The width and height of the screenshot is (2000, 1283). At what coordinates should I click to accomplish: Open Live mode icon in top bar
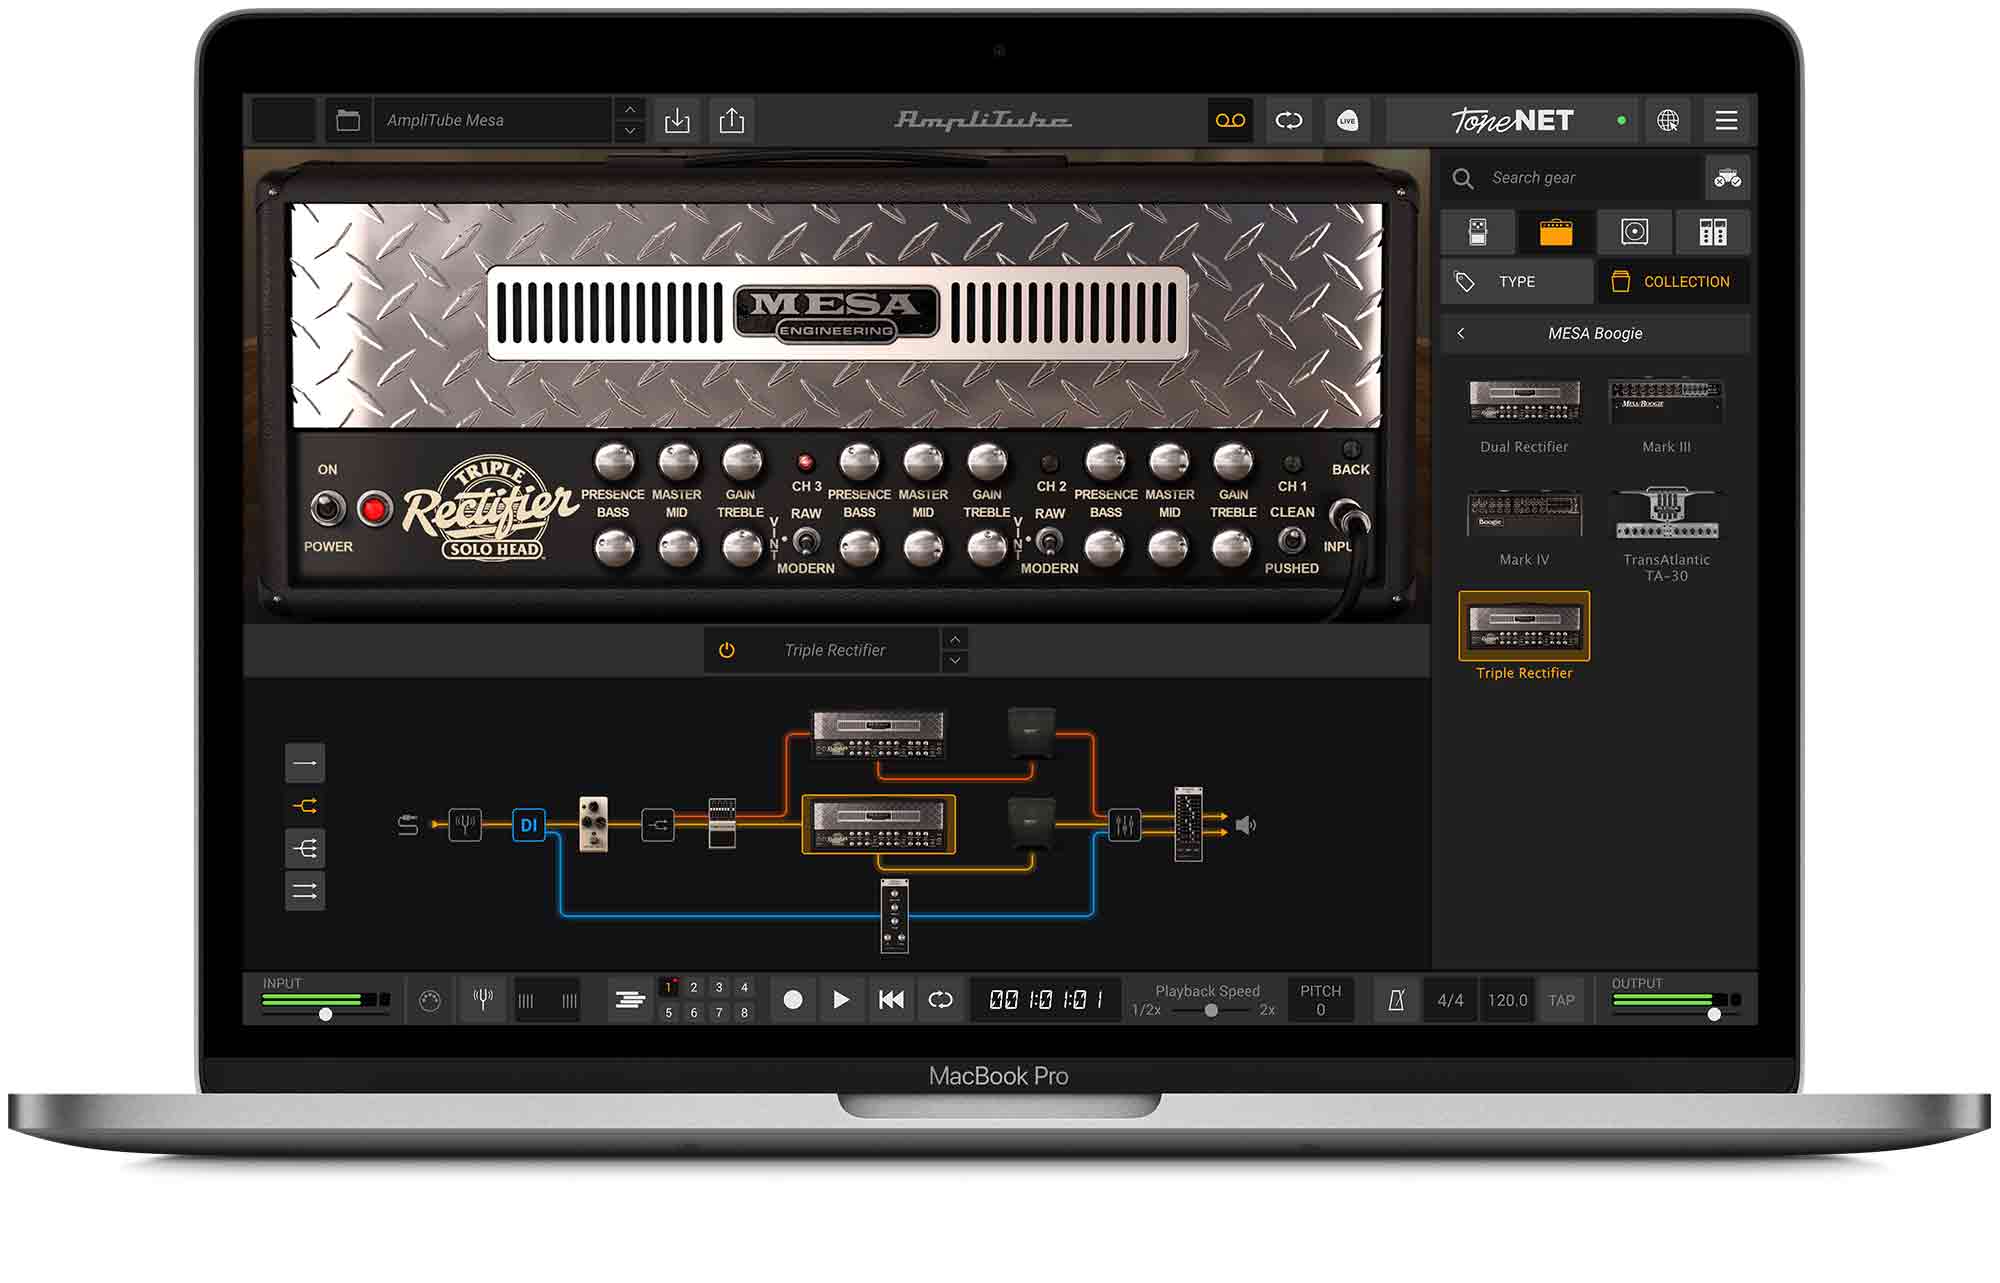[x=1347, y=121]
